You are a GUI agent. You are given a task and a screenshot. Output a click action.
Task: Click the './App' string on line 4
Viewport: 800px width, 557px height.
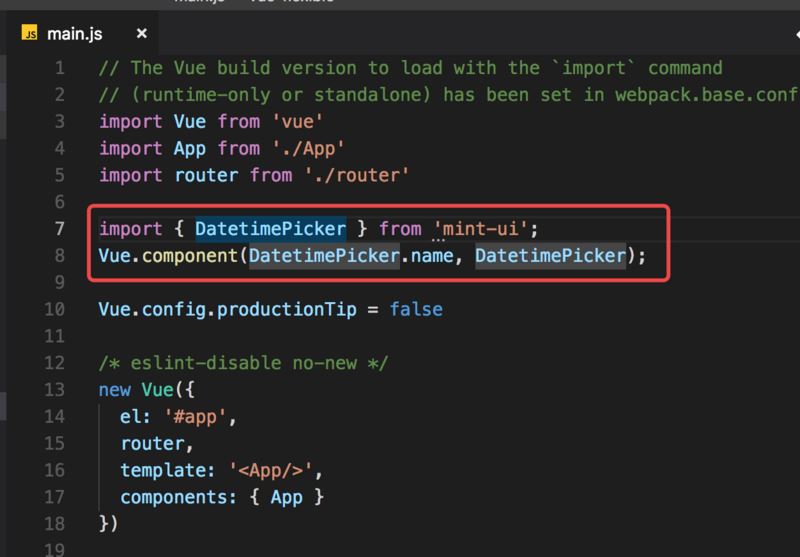tap(308, 148)
